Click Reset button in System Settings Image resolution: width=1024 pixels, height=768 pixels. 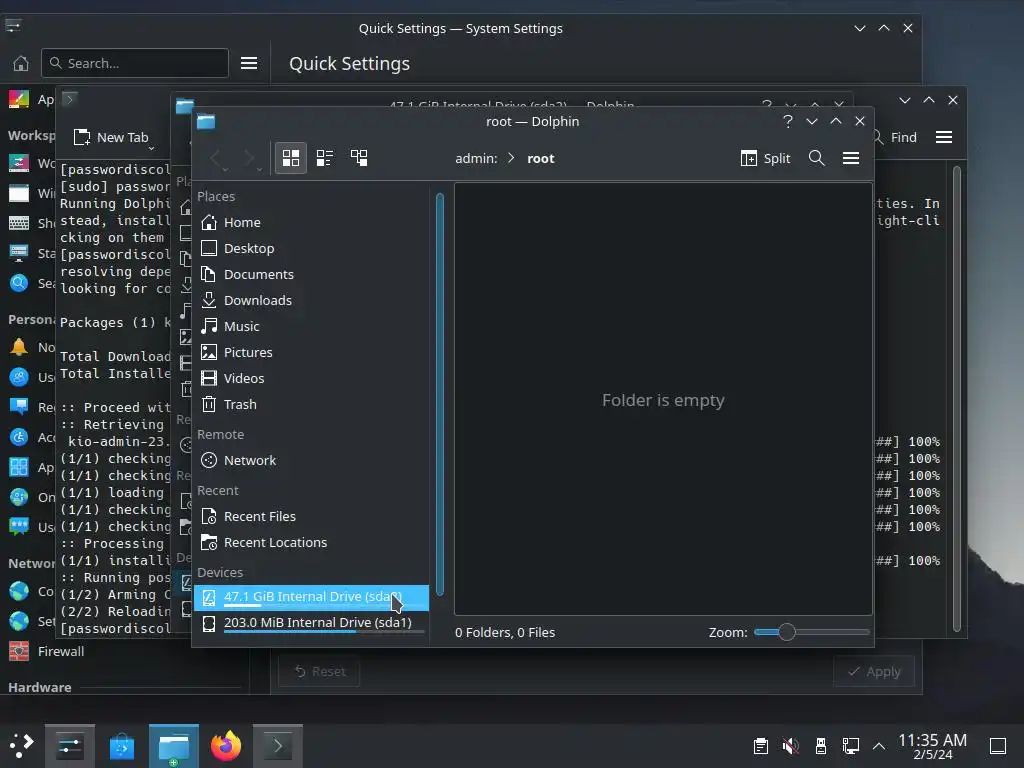click(x=319, y=671)
